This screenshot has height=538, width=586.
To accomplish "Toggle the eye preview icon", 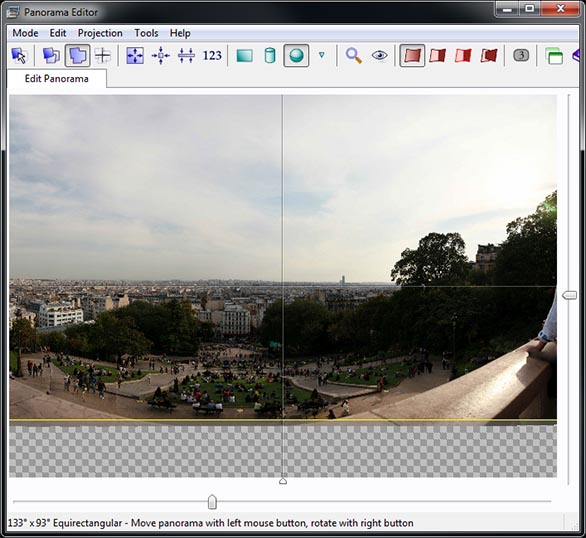I will (379, 56).
